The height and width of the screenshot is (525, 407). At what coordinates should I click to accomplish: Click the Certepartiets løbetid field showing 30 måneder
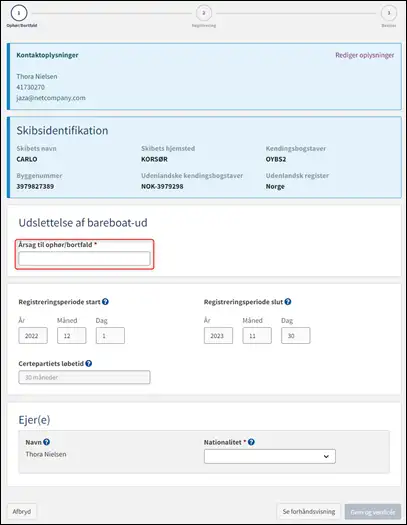[x=84, y=377]
